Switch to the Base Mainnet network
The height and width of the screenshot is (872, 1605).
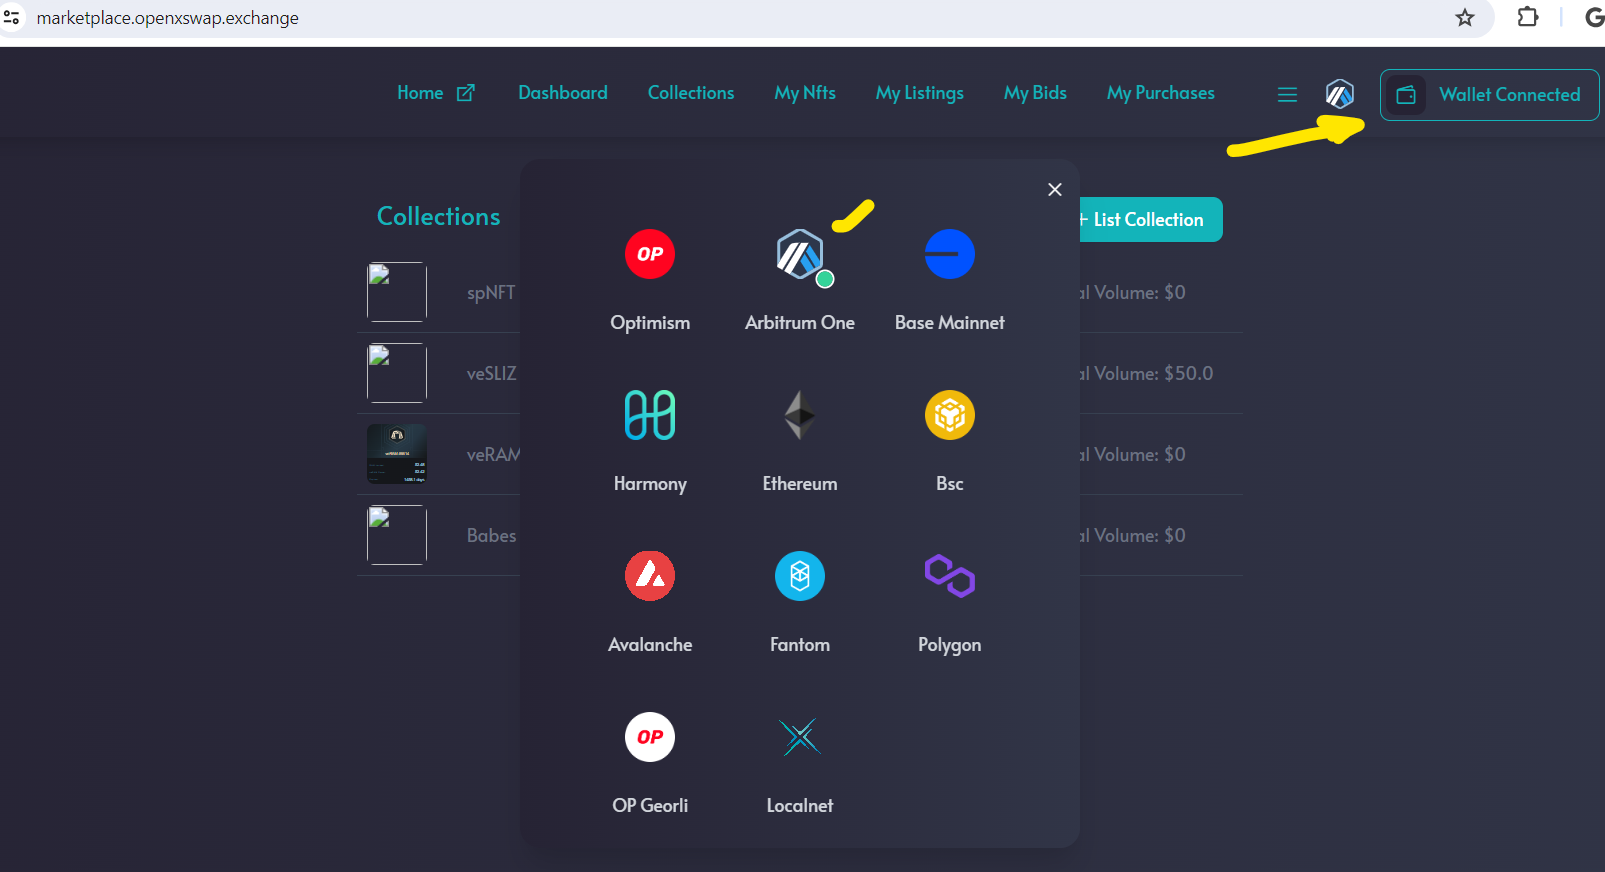pos(949,254)
